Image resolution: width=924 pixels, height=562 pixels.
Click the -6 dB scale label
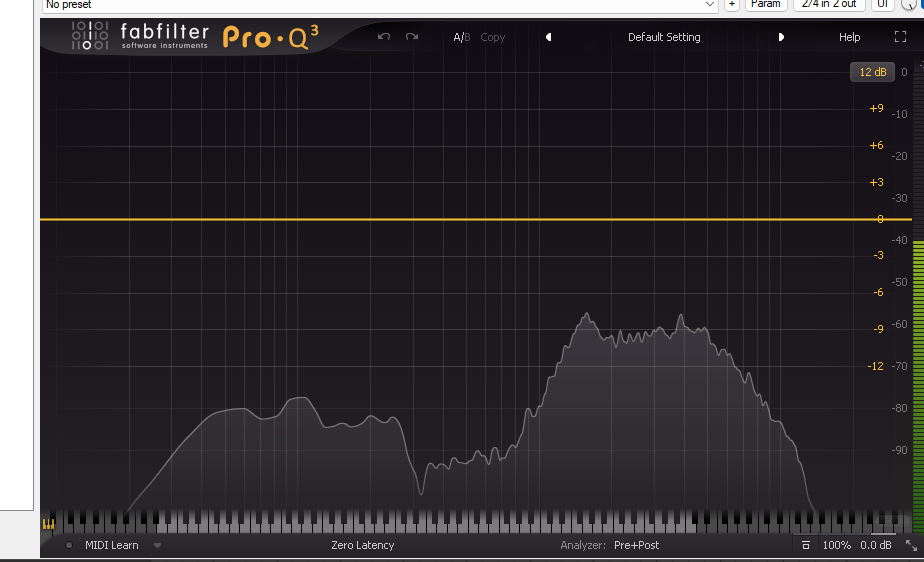[878, 292]
